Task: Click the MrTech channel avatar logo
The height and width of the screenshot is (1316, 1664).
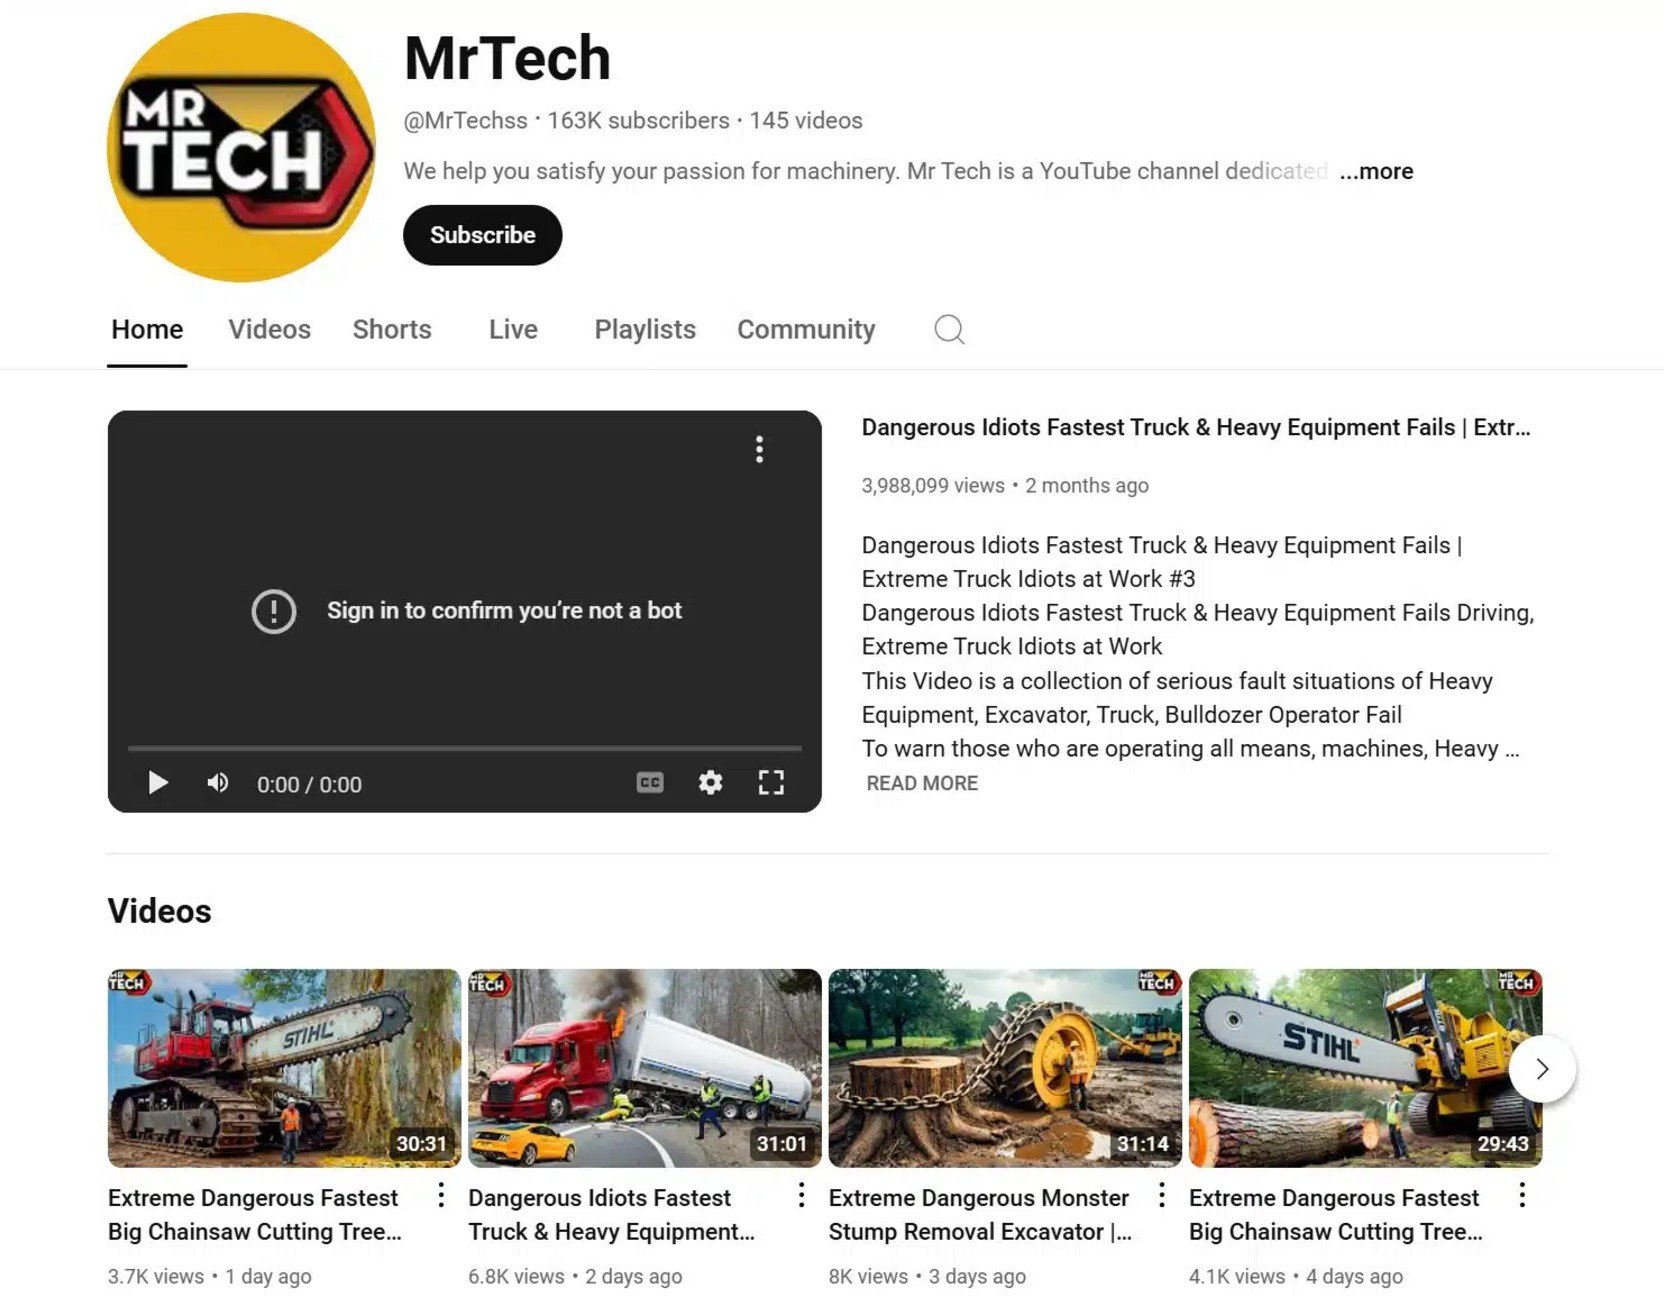Action: 241,147
